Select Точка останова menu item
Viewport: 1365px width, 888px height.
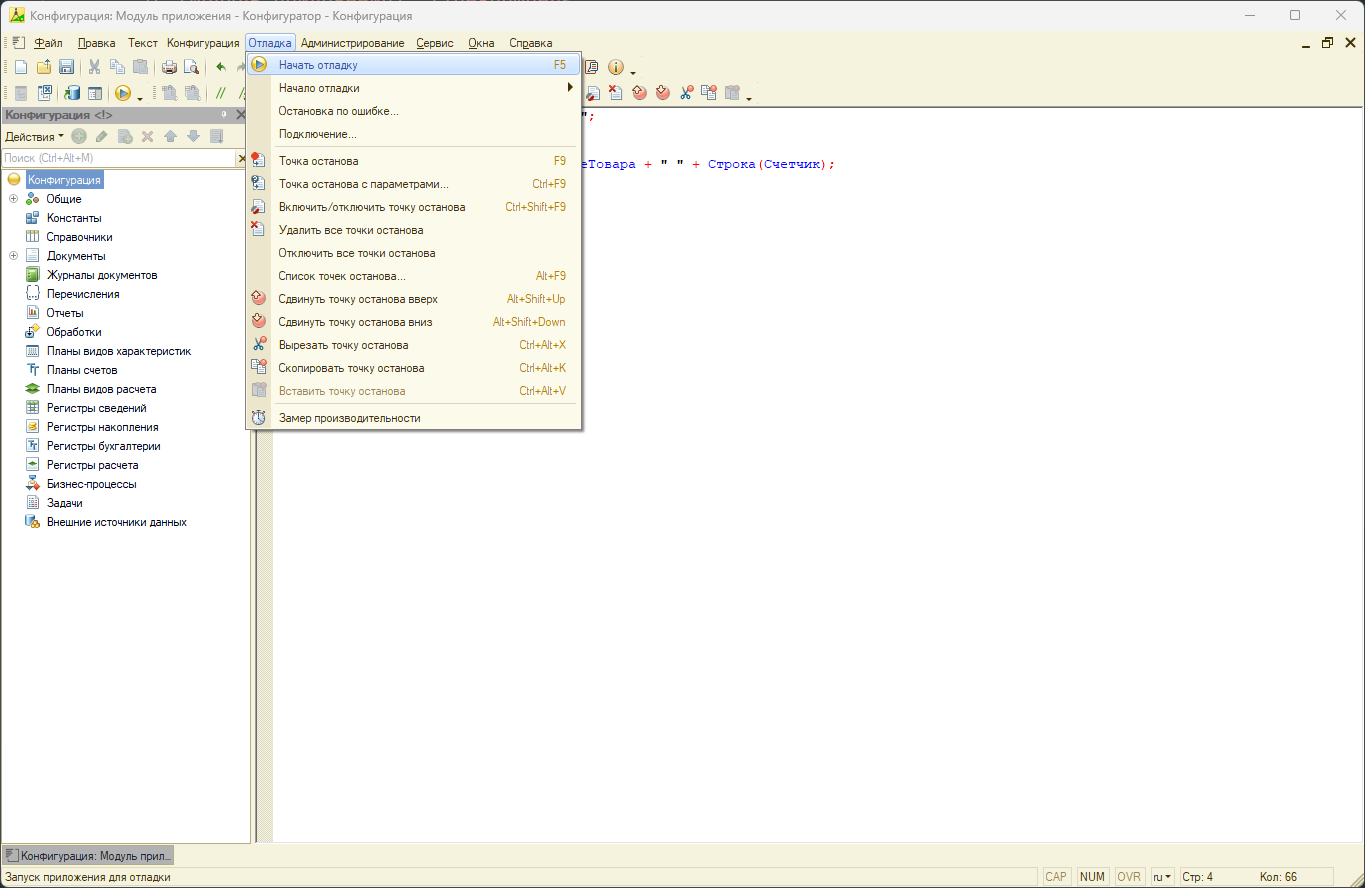[x=414, y=161]
